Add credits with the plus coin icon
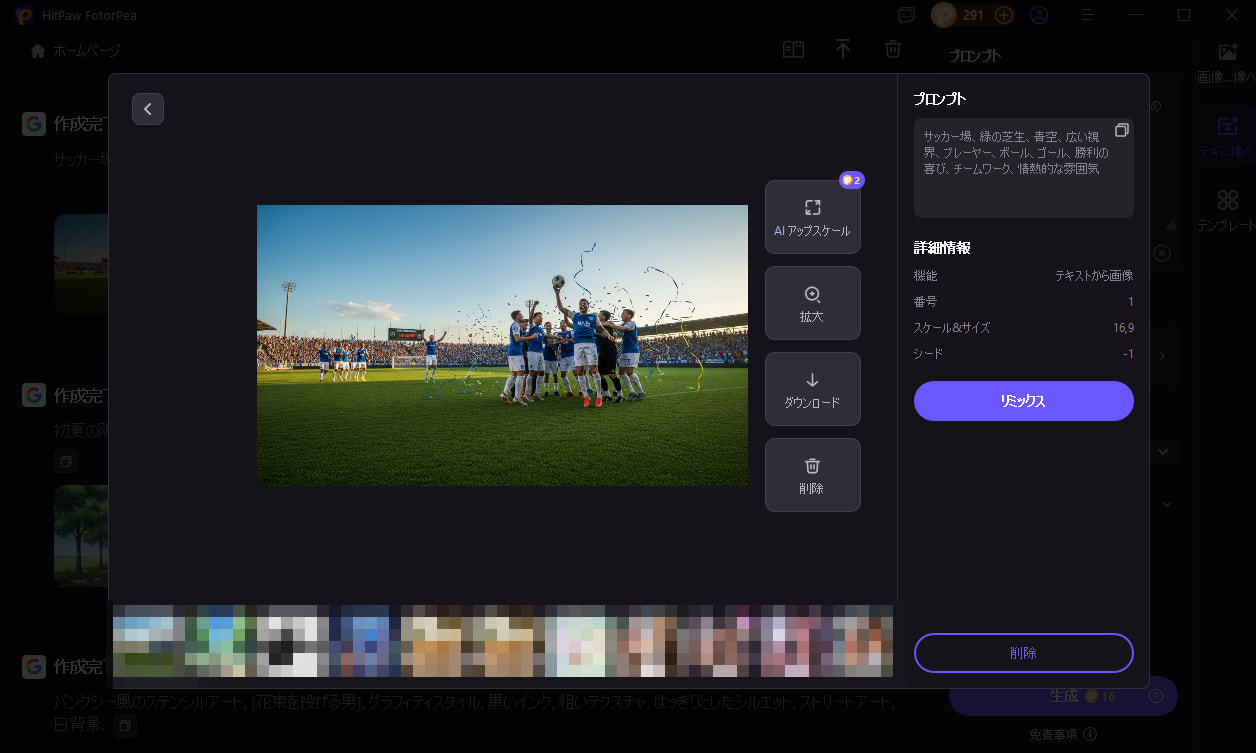Viewport: 1256px width, 753px height. (1004, 15)
